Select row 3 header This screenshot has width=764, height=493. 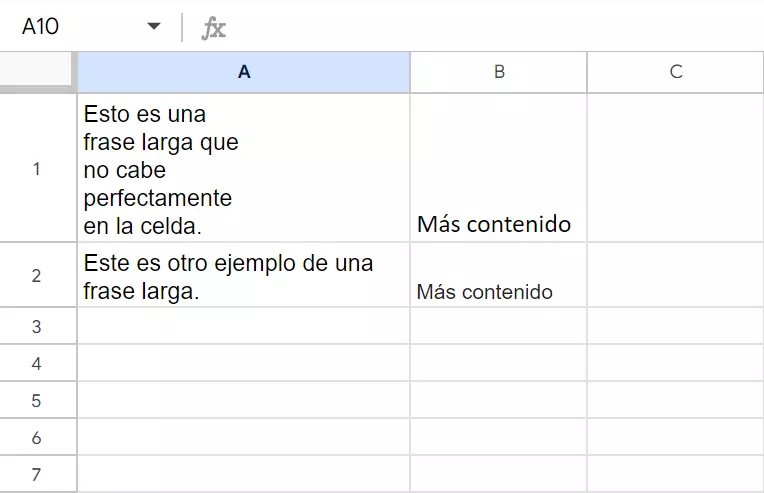point(38,327)
